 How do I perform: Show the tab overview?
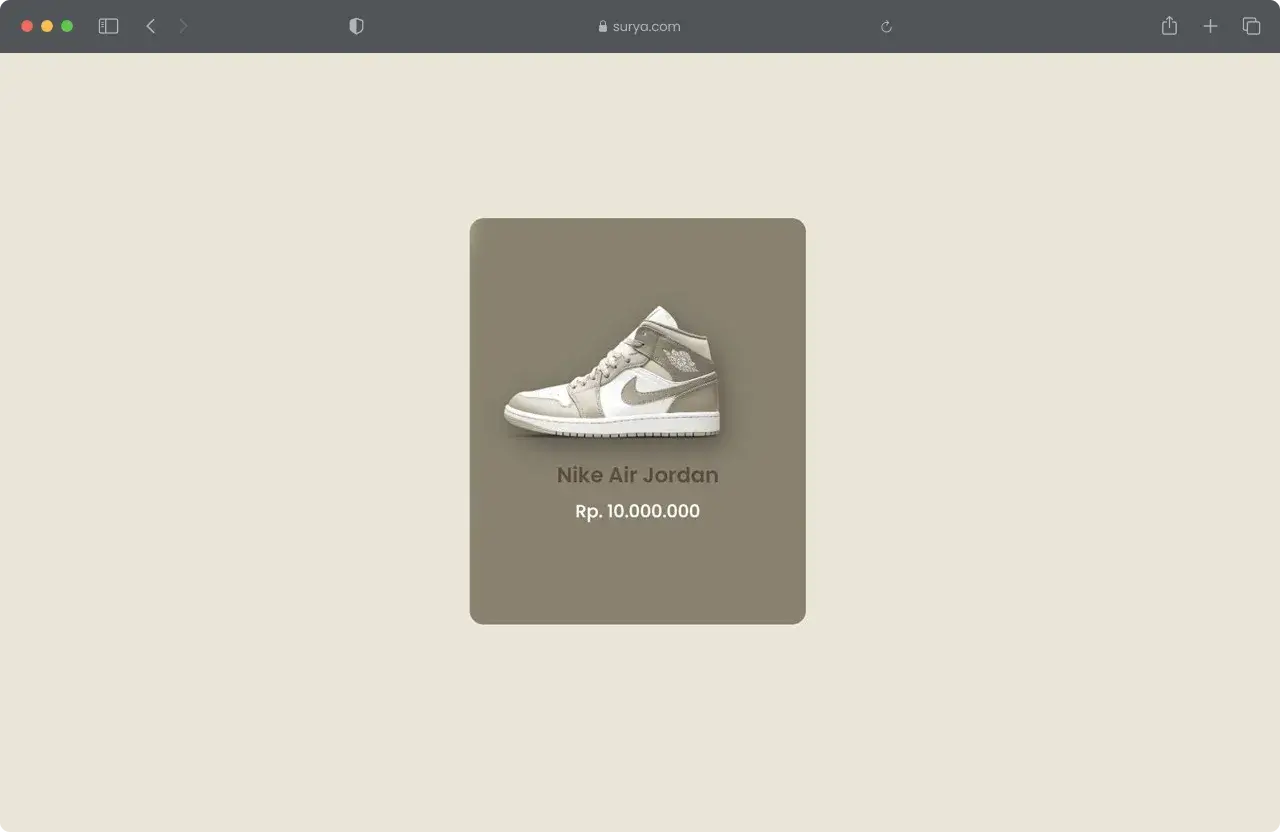[x=1251, y=26]
